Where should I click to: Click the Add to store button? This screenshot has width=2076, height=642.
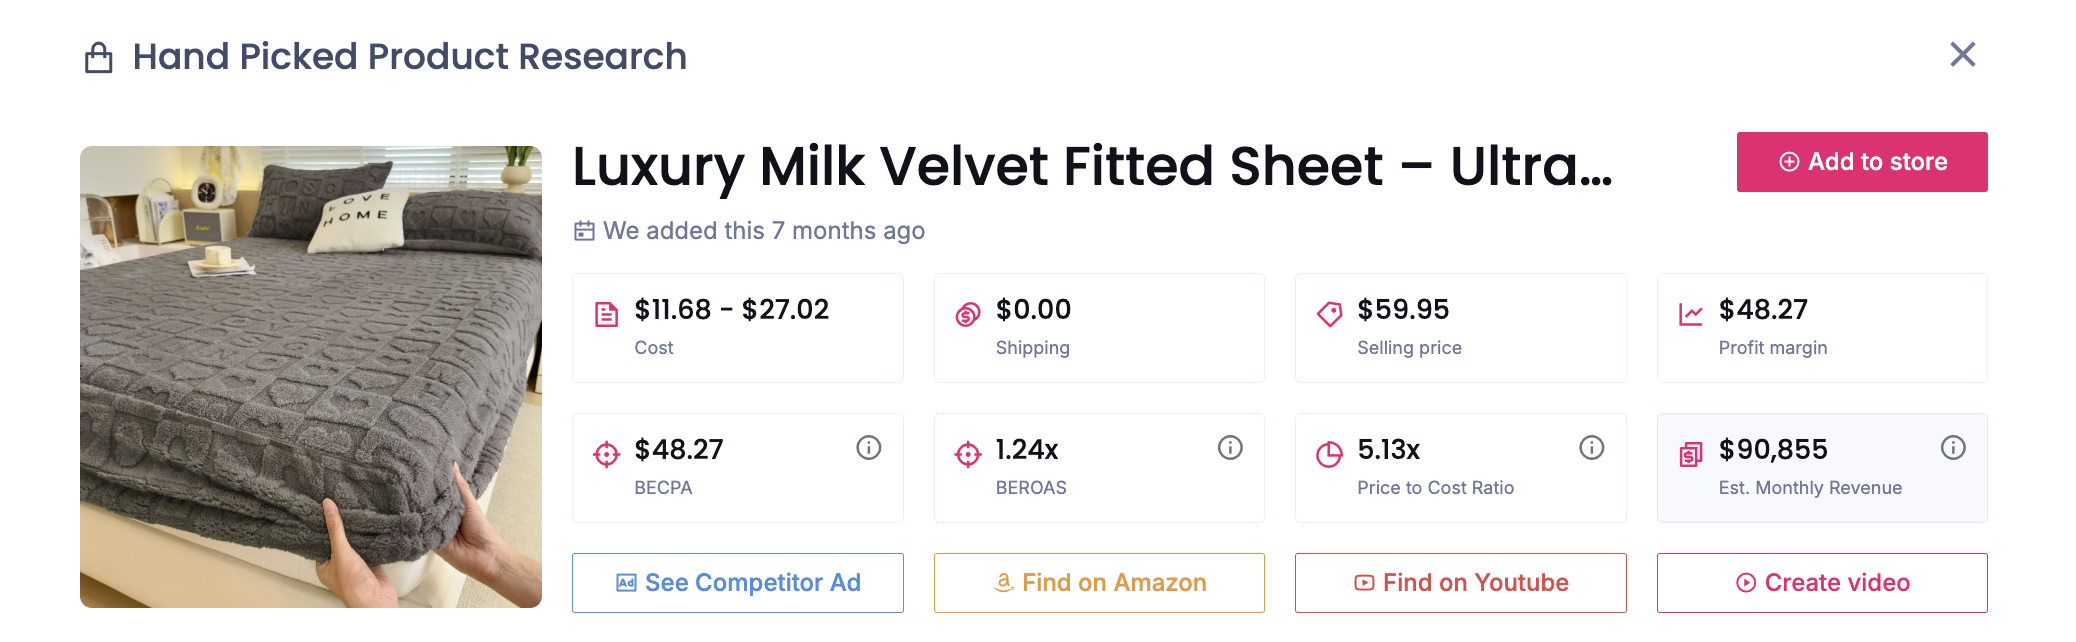(1862, 161)
